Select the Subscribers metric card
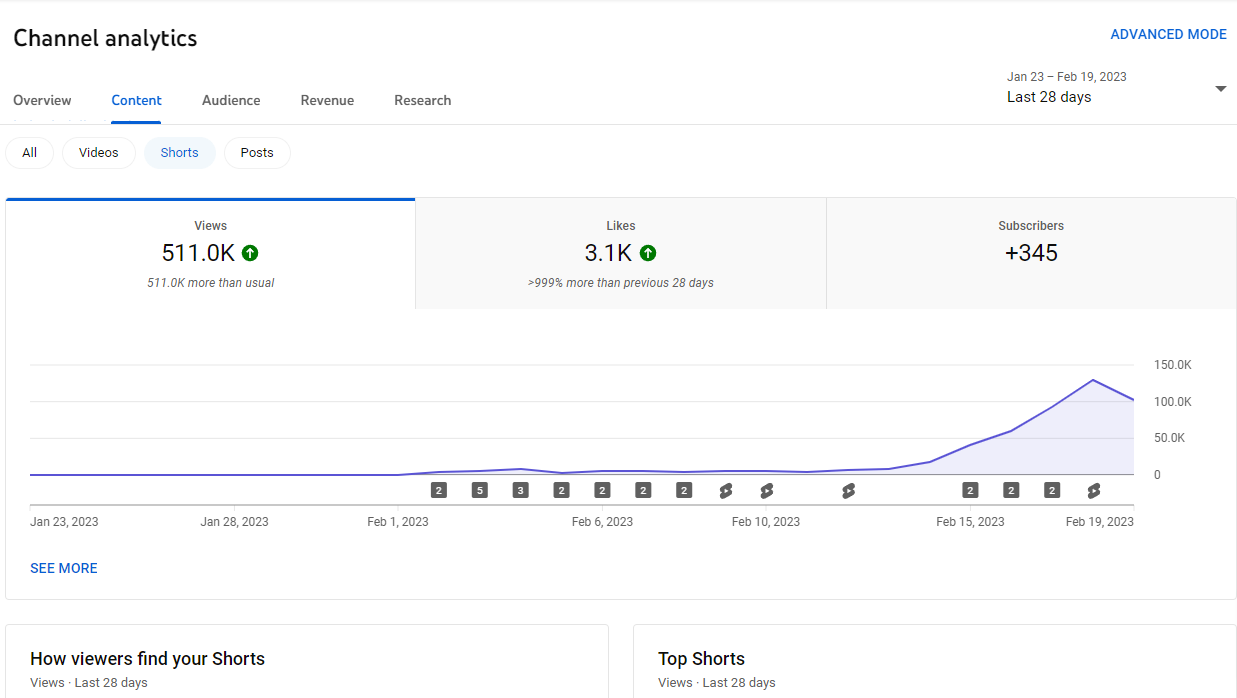 click(x=1031, y=254)
